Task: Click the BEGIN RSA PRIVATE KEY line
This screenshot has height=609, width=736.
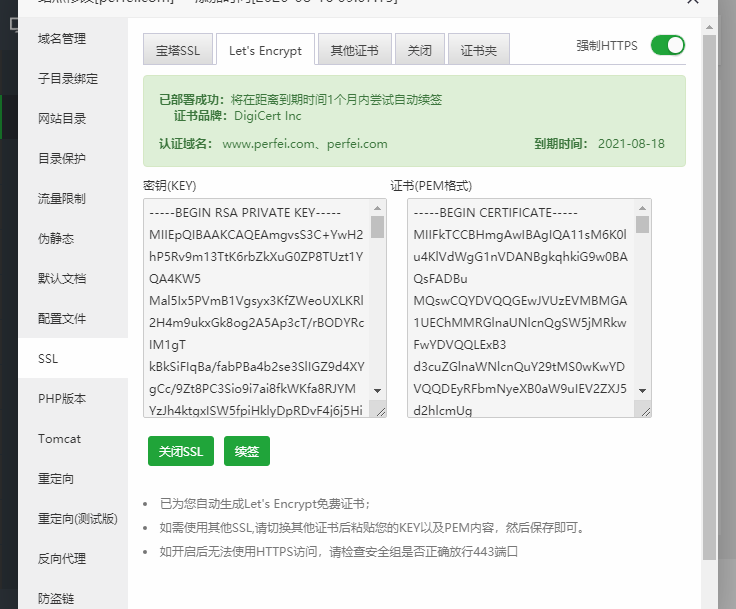Action: point(245,213)
